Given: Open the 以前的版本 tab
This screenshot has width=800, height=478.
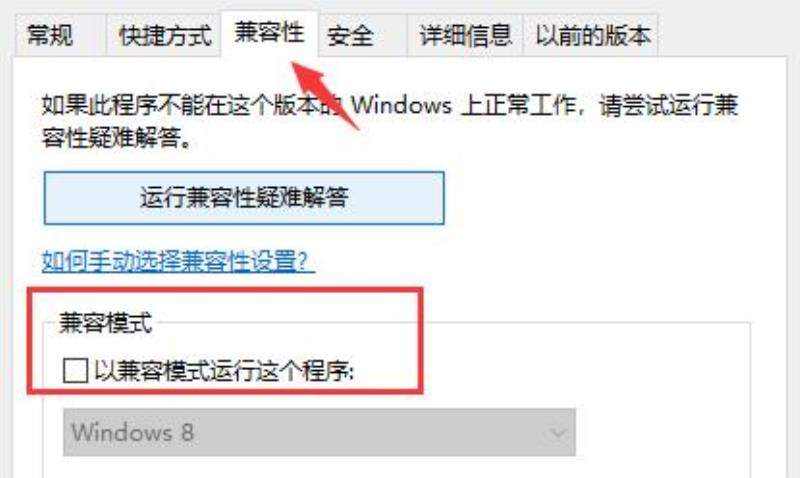Looking at the screenshot, I should click(x=590, y=35).
